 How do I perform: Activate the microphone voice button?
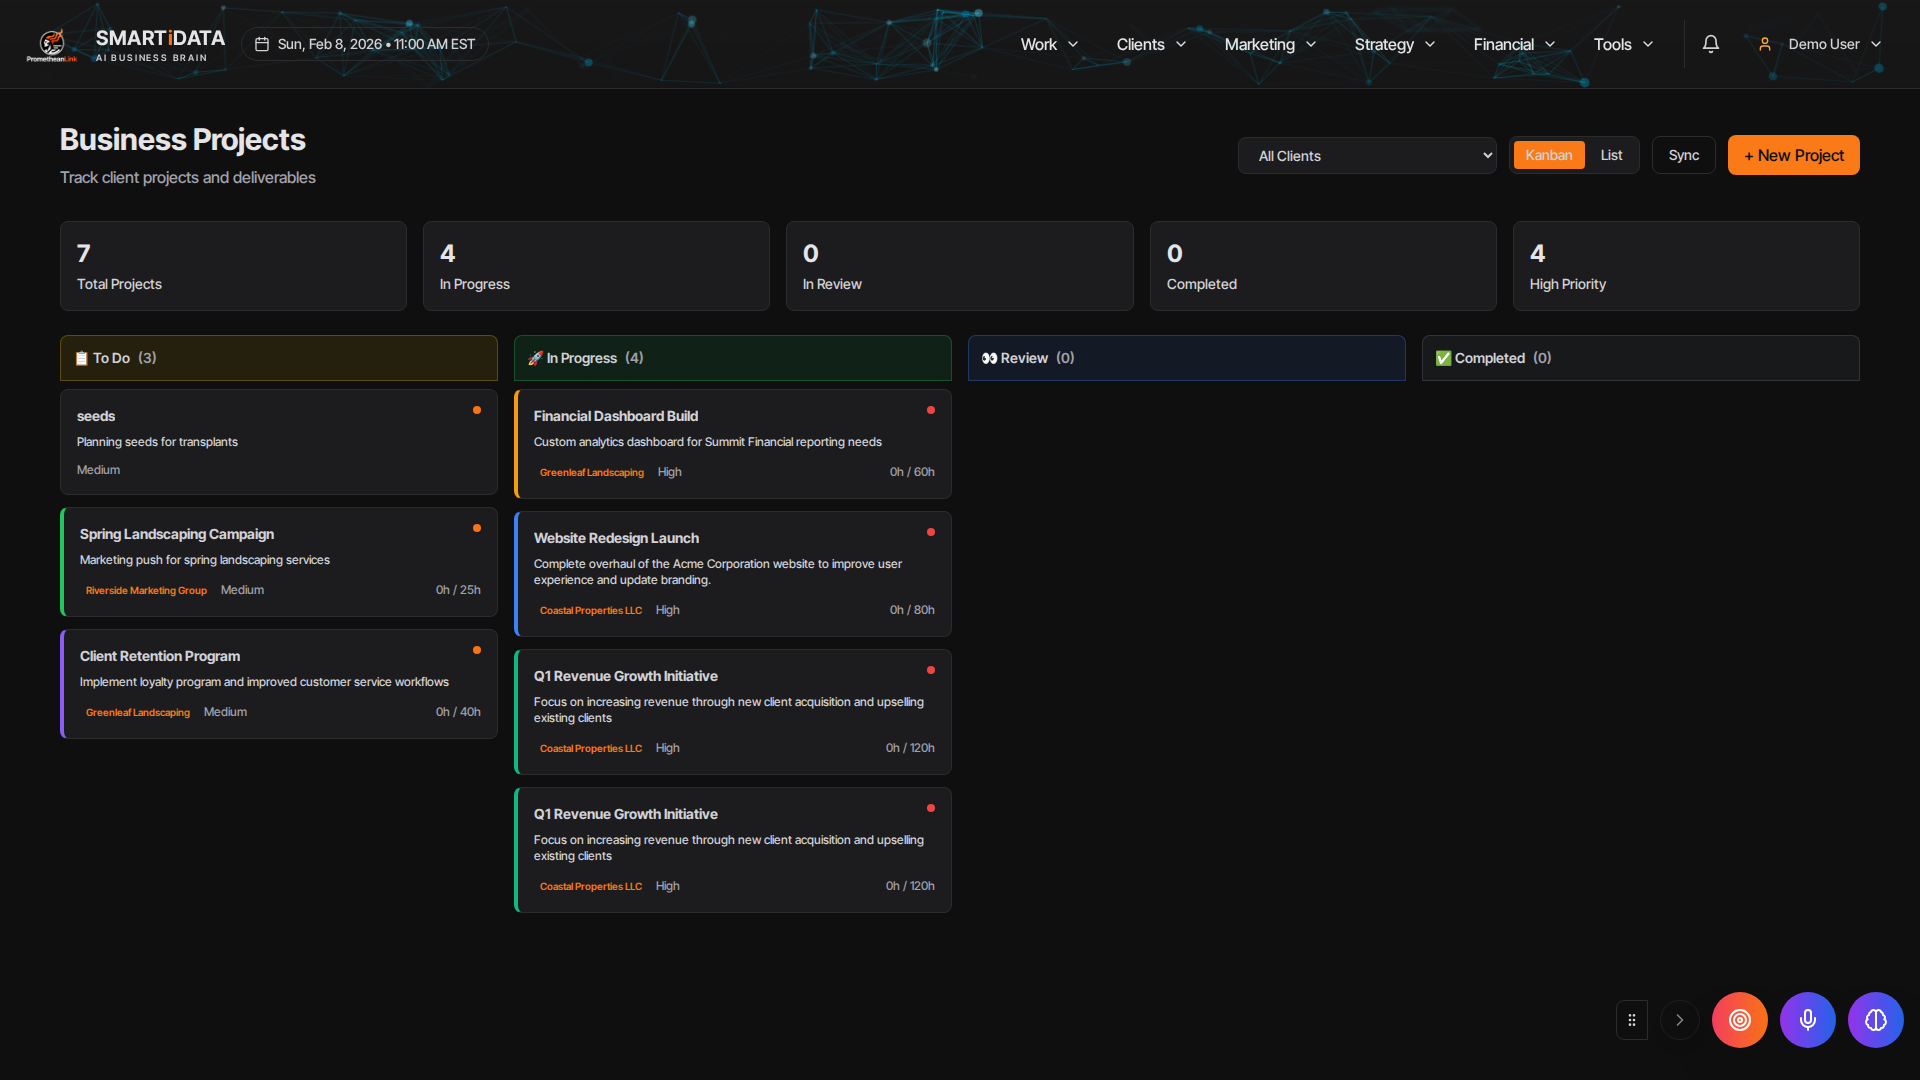click(1807, 1020)
